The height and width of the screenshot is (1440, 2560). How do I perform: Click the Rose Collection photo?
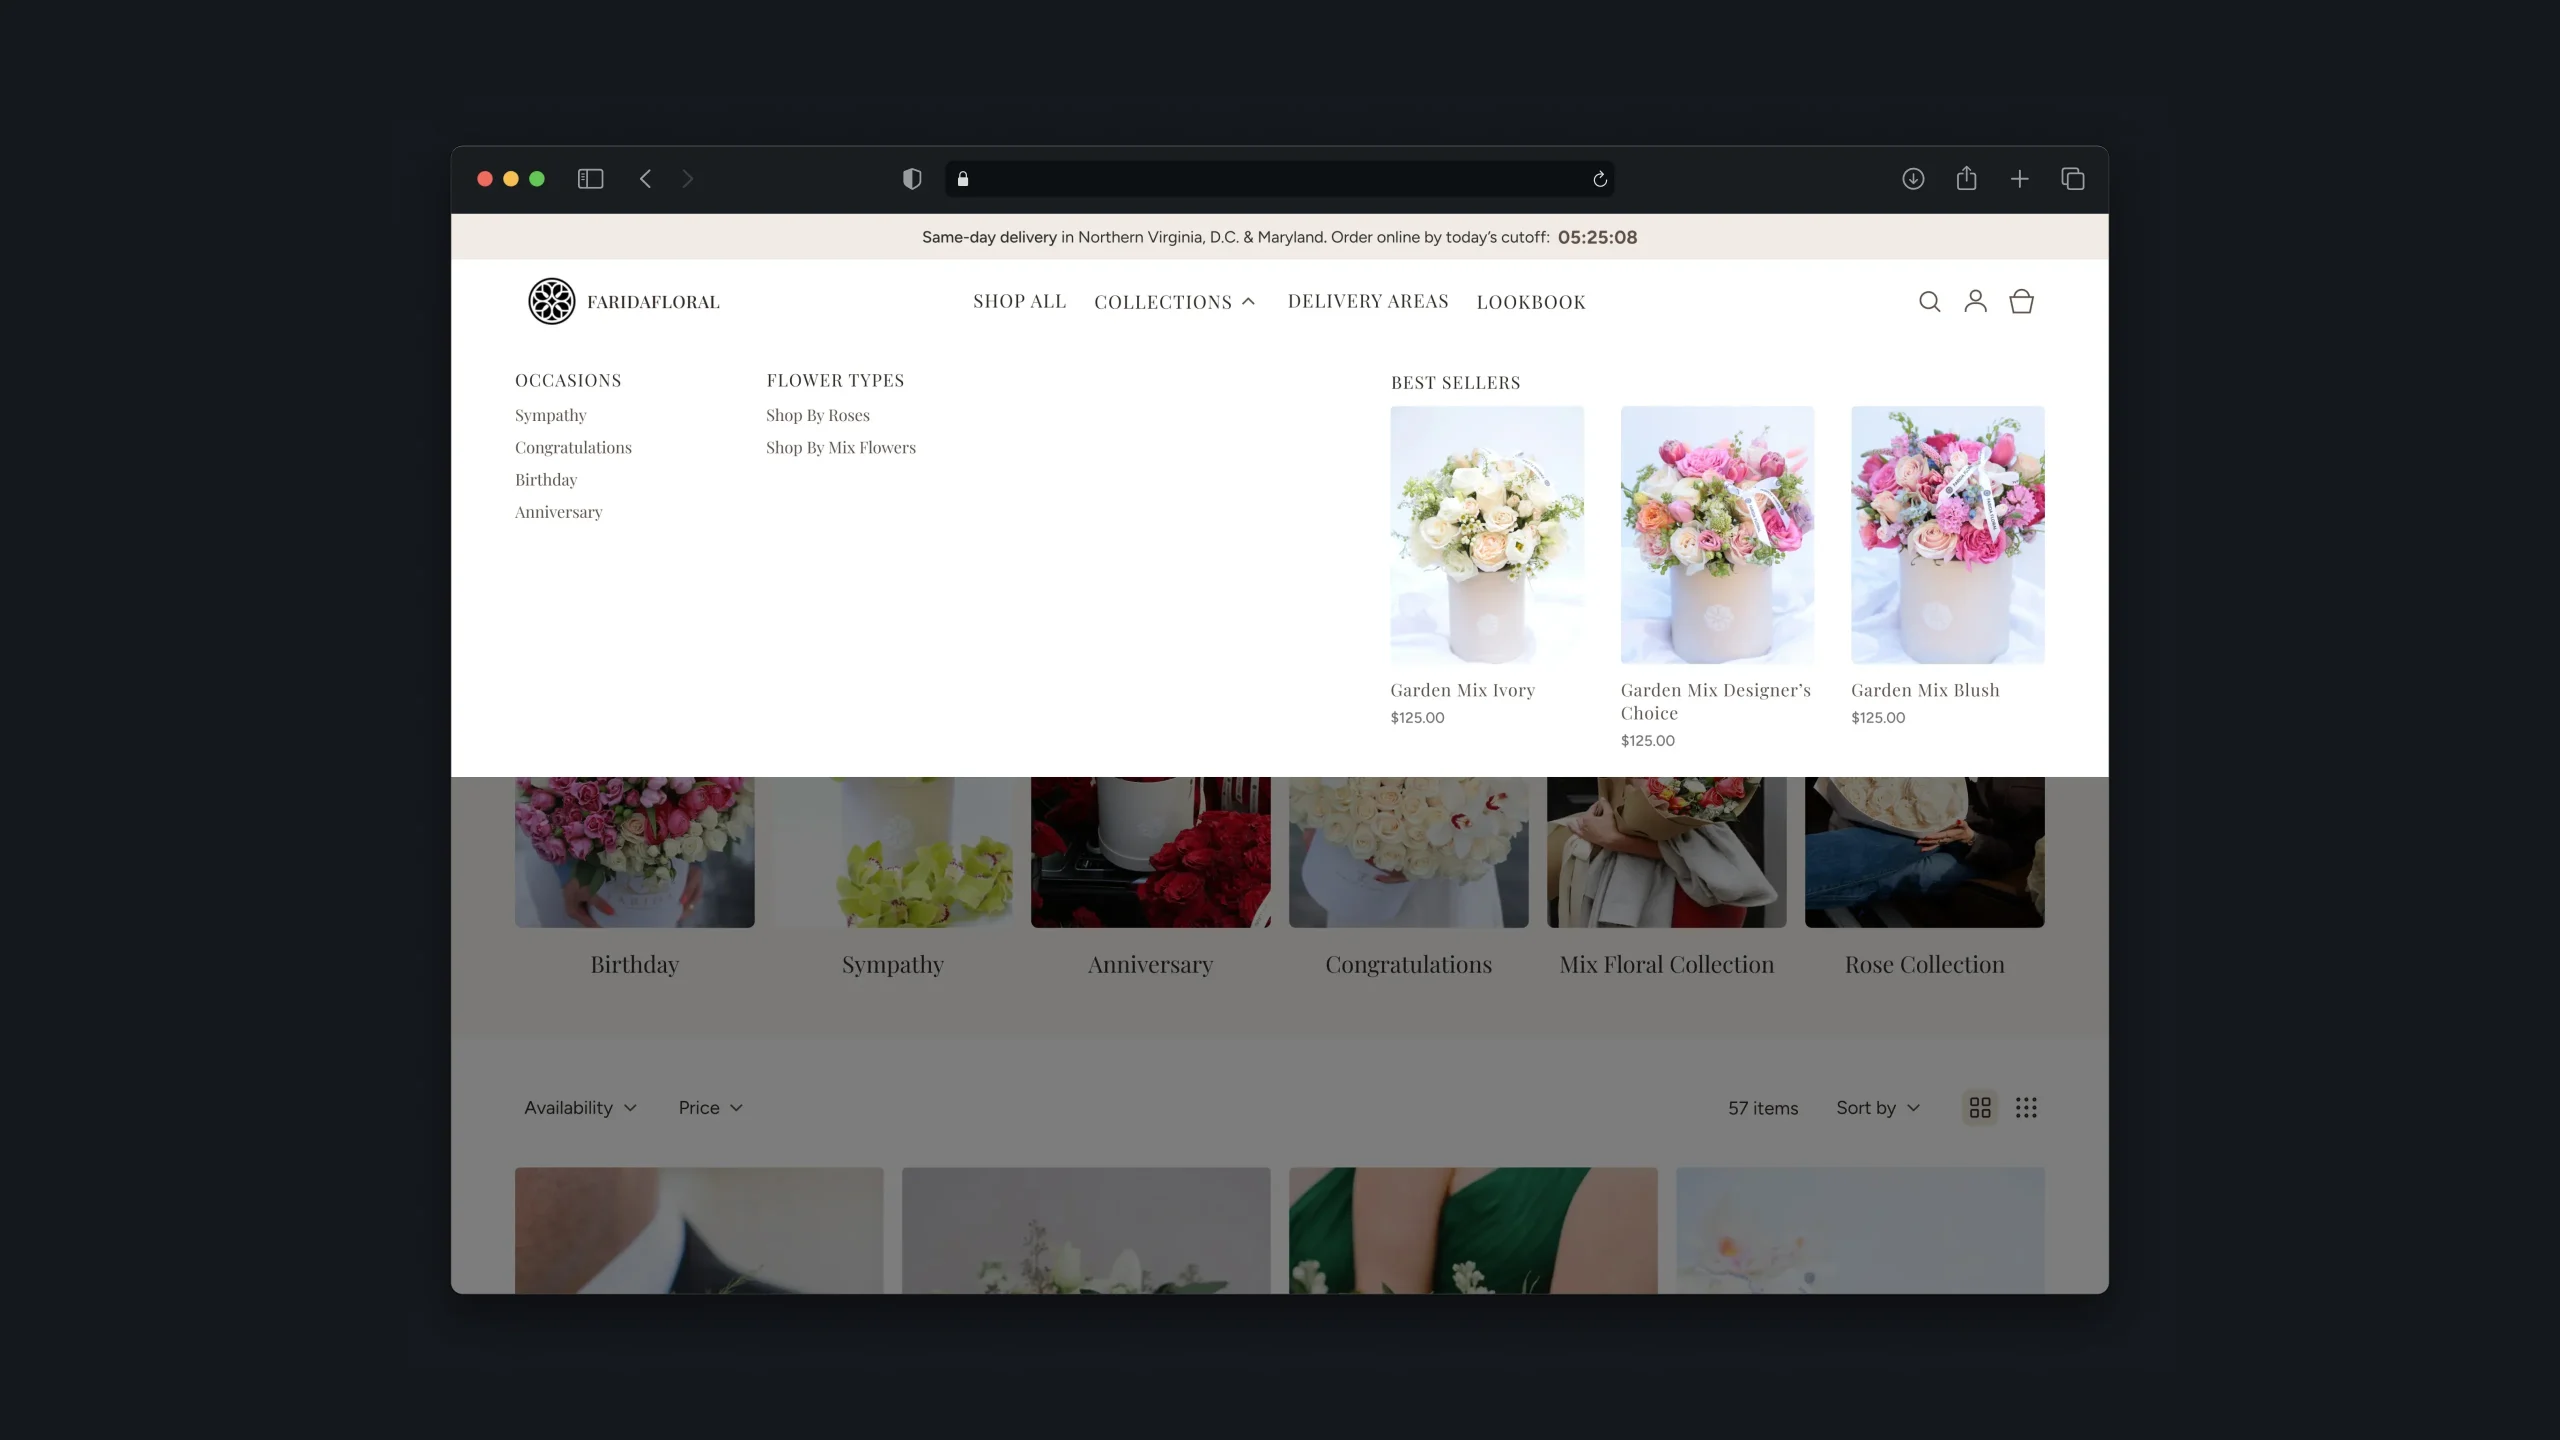(x=1924, y=852)
